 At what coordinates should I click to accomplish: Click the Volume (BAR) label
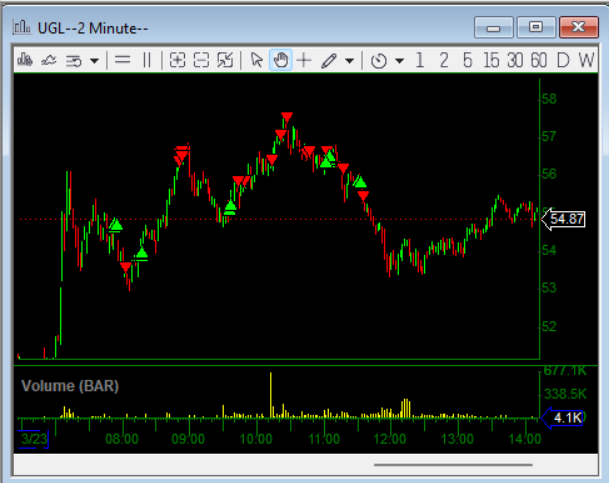pos(70,386)
